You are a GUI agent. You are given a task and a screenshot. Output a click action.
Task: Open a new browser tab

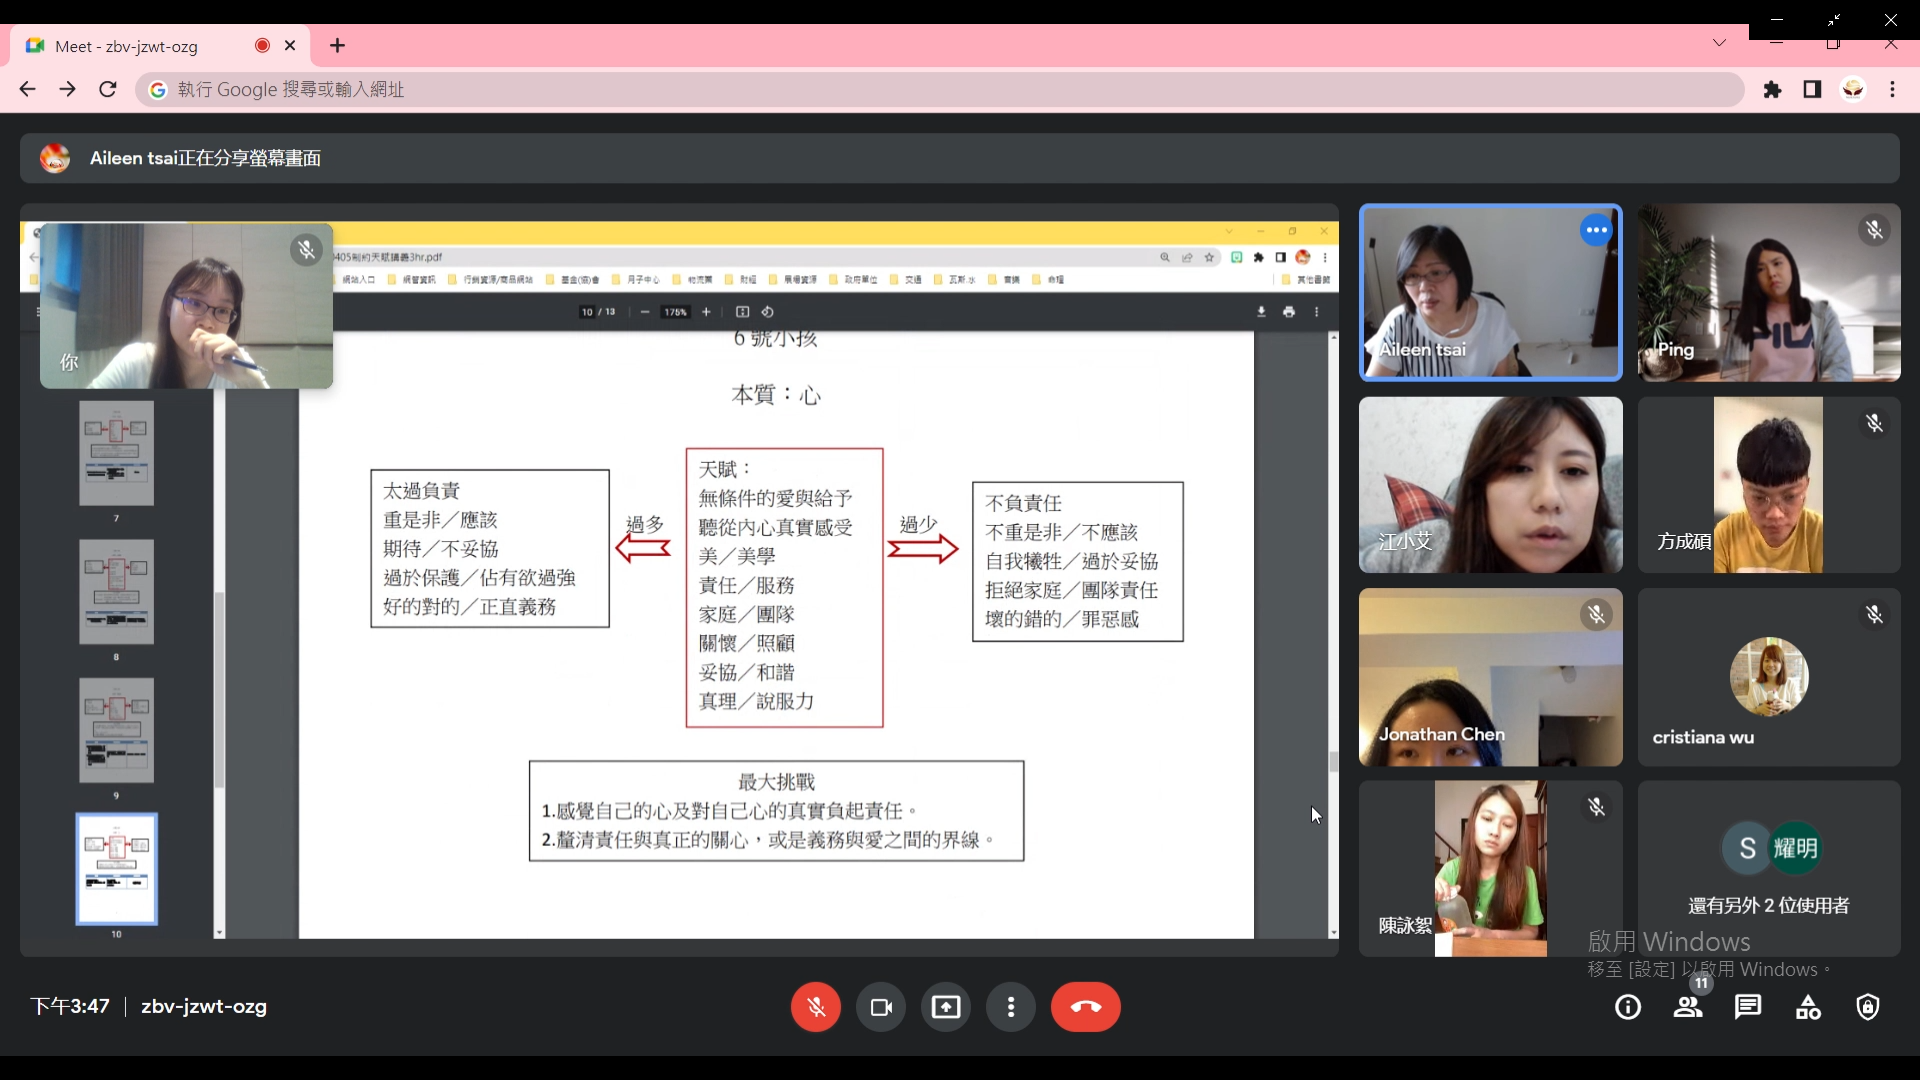pyautogui.click(x=338, y=46)
